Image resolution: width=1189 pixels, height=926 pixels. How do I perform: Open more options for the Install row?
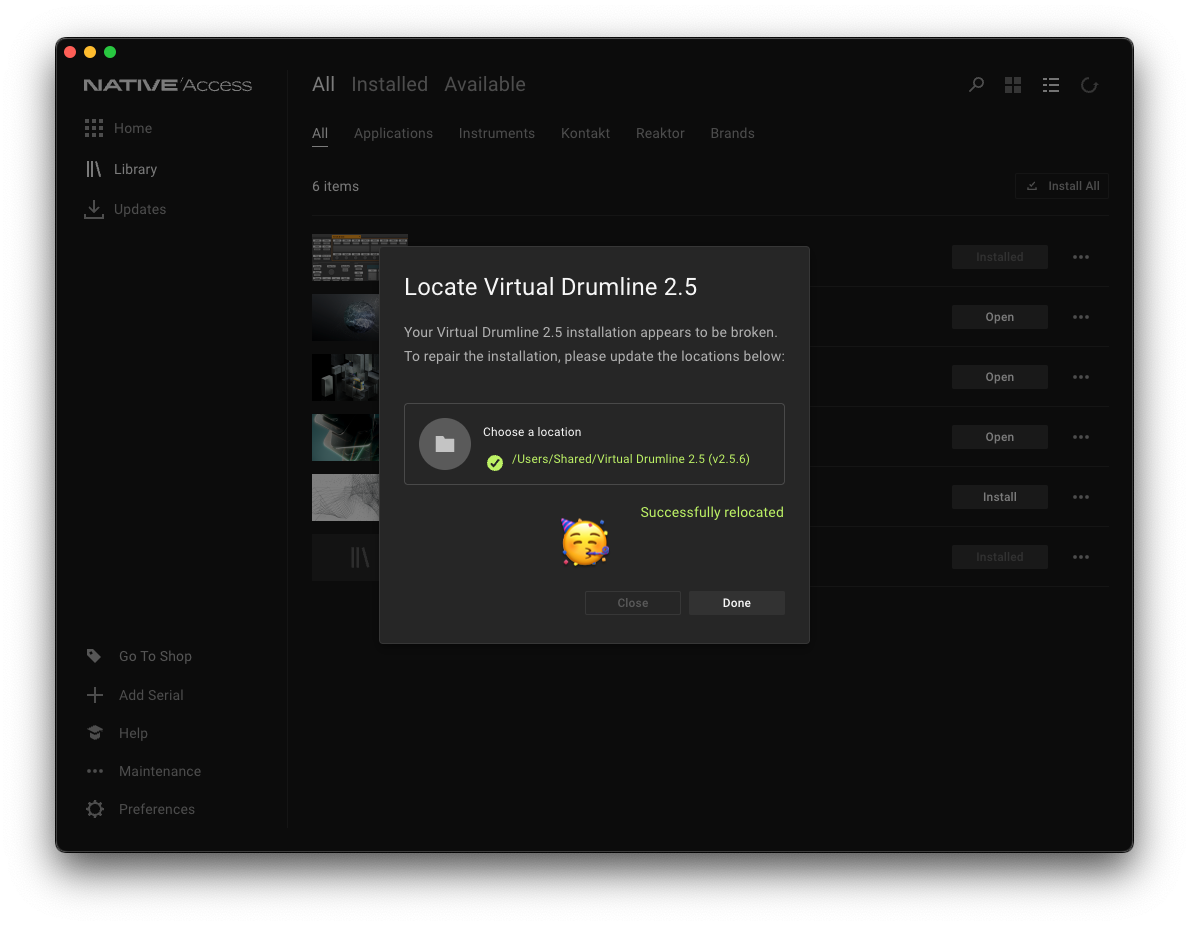[1081, 497]
